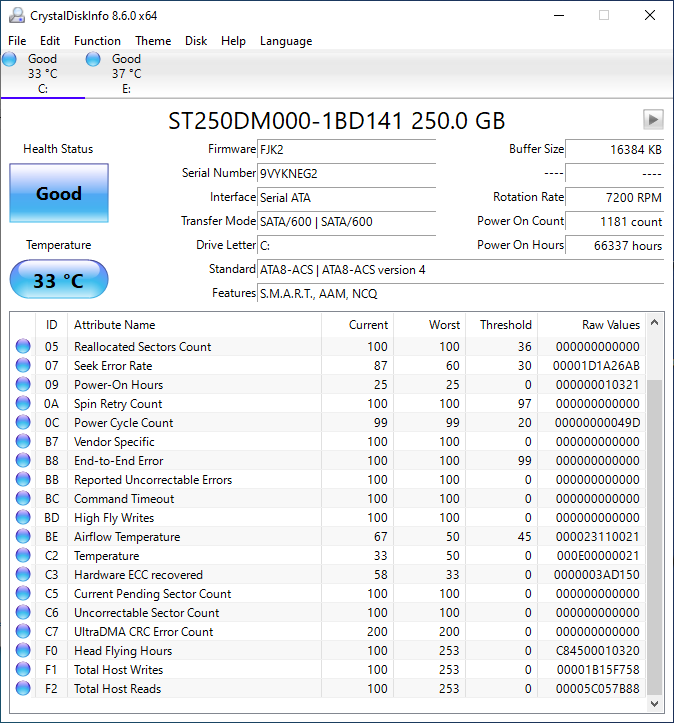Screen dimensions: 674x723
Task: Open the File menu
Action: point(17,41)
